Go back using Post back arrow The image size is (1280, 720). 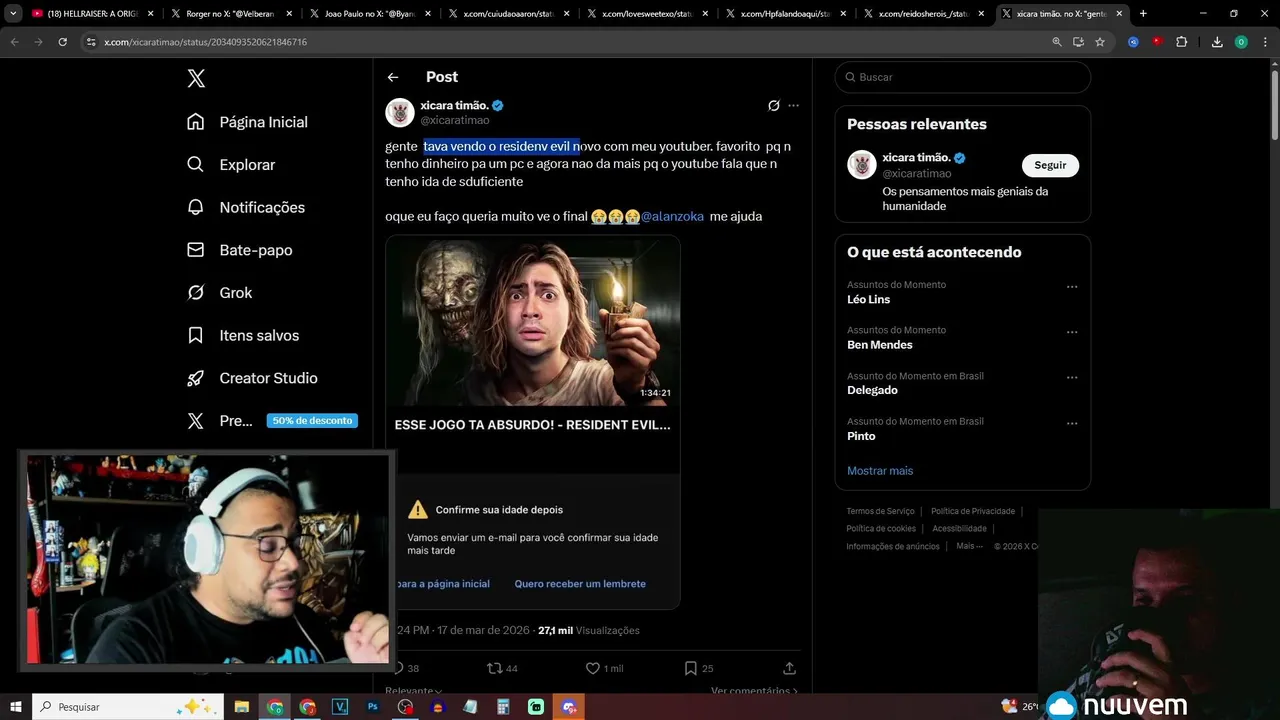[393, 77]
